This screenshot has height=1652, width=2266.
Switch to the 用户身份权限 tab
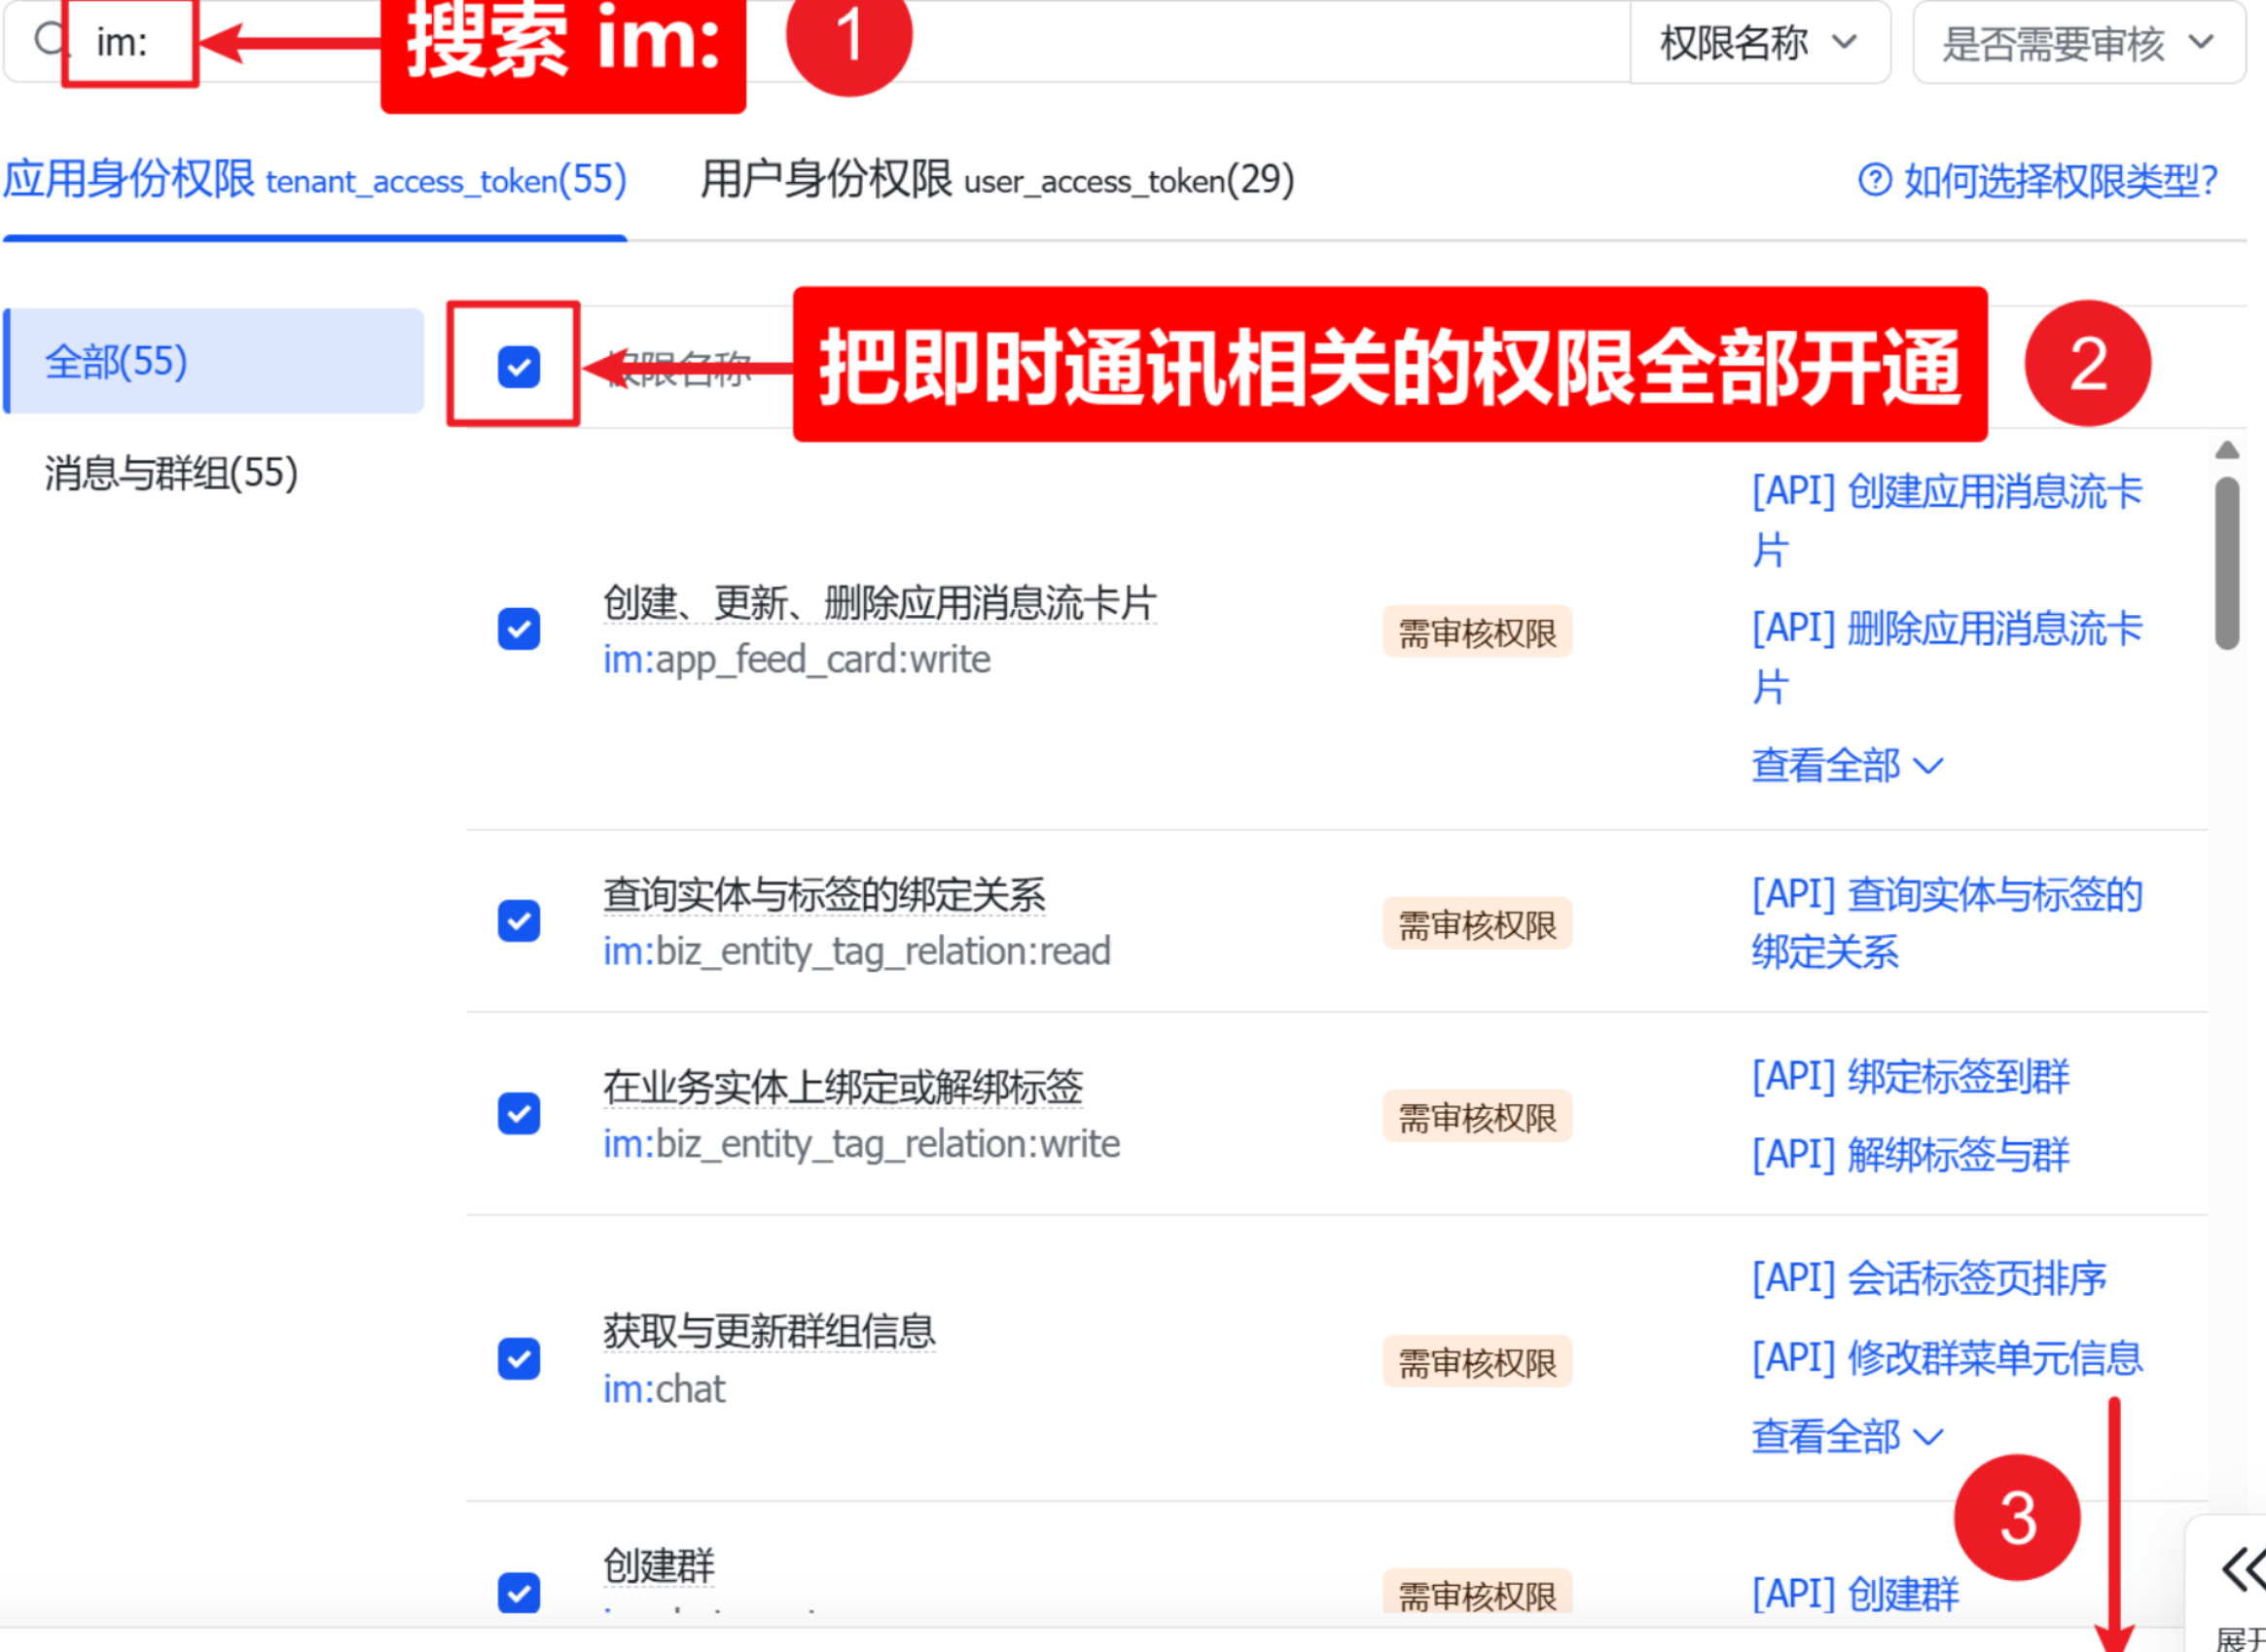pyautogui.click(x=995, y=180)
